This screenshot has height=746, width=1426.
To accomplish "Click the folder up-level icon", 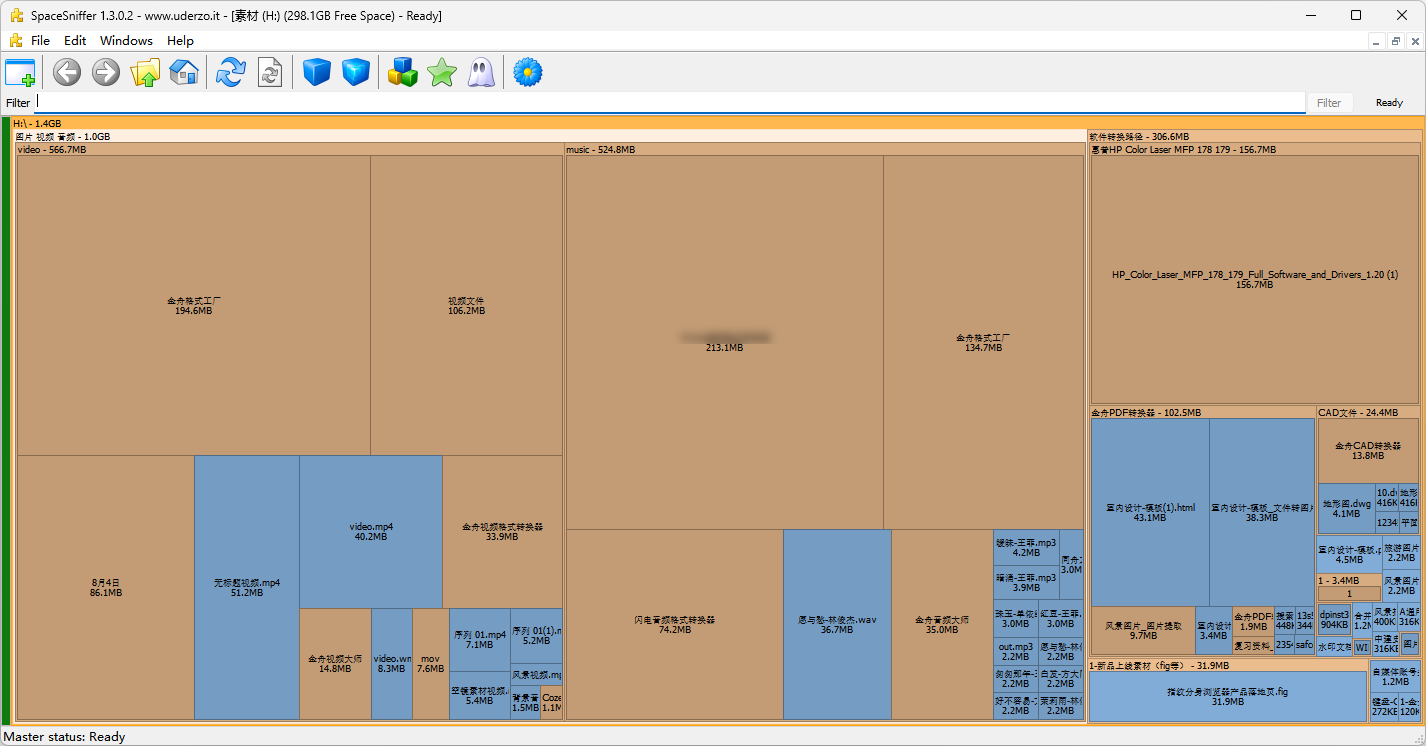I will tap(145, 72).
